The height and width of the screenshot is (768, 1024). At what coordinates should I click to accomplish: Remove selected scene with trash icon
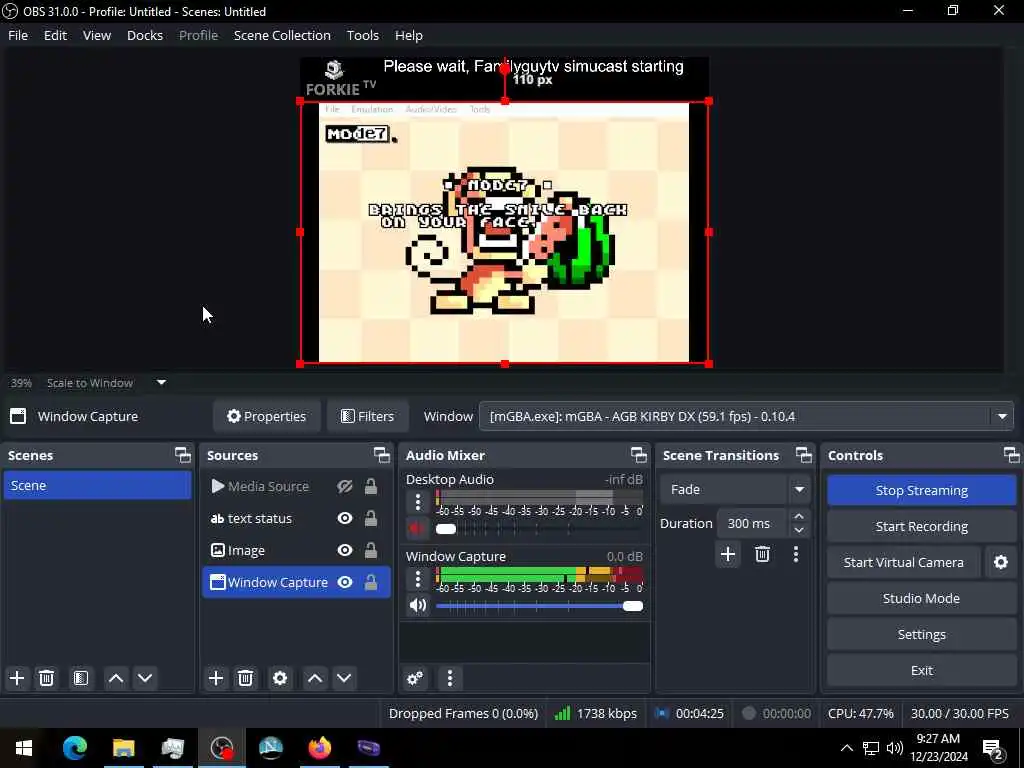pos(46,678)
